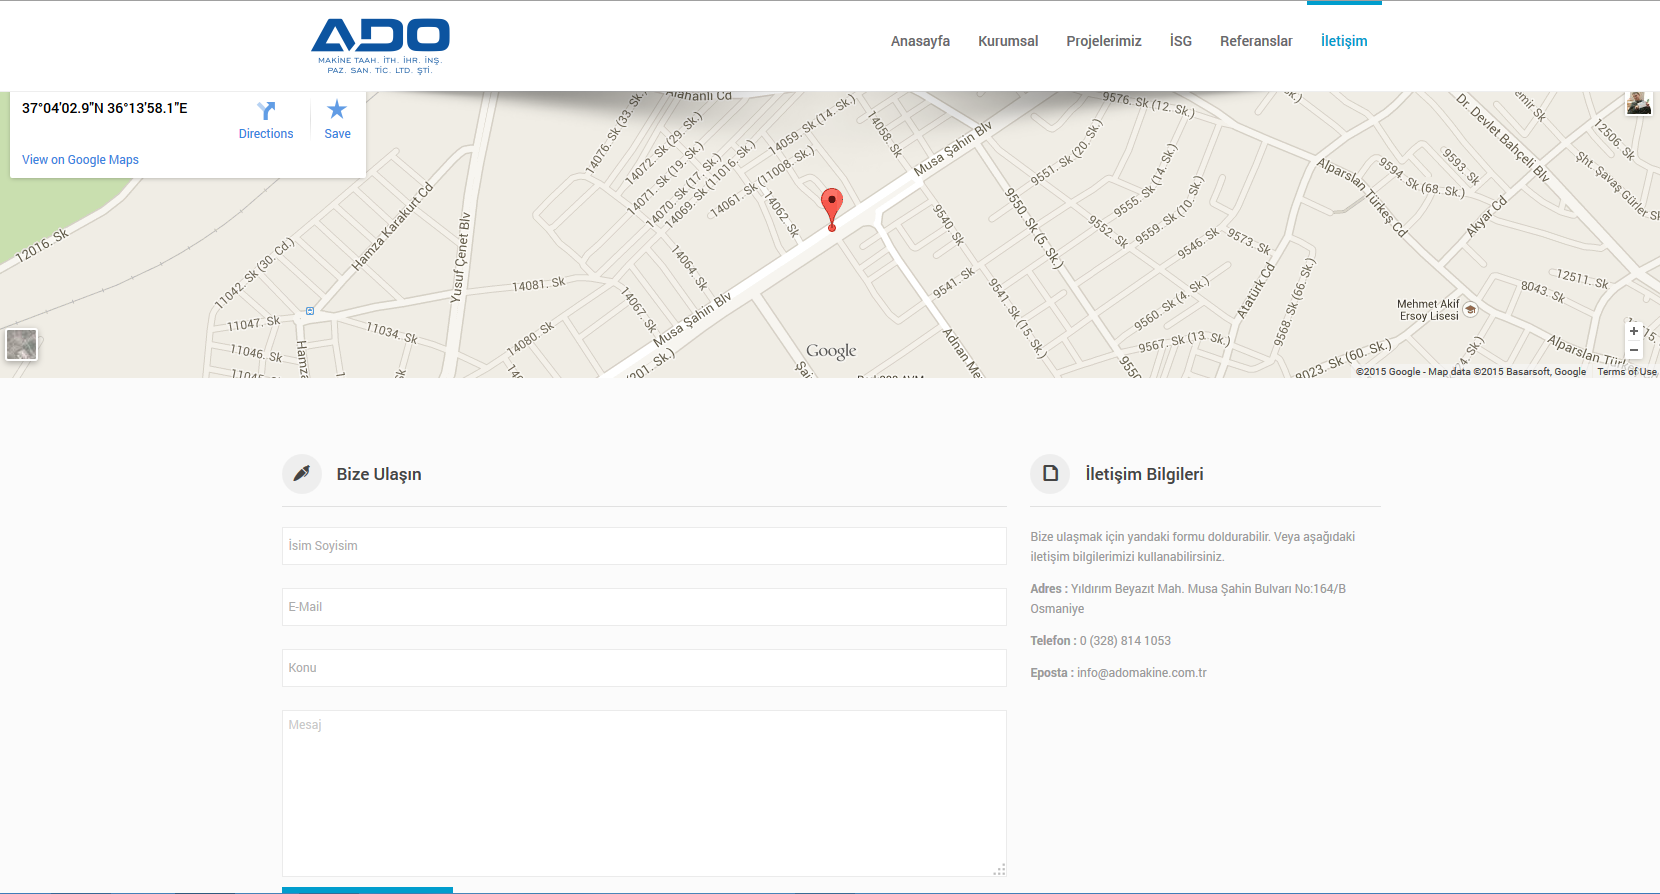Select the İSG menu item
The image size is (1660, 894).
coord(1180,41)
